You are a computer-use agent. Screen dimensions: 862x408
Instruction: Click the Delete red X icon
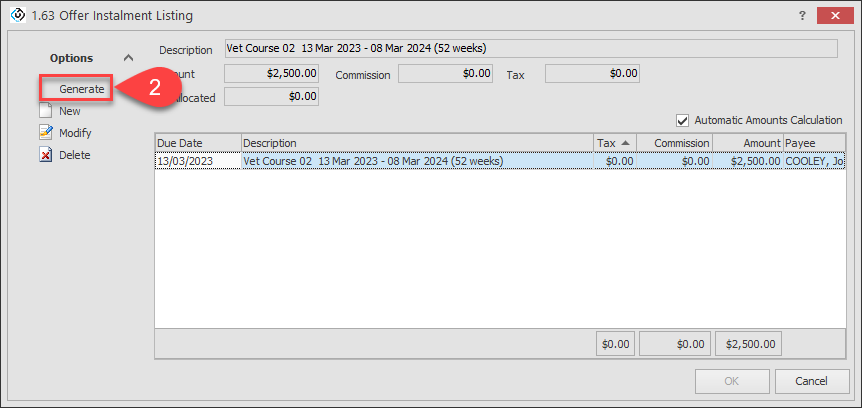tap(45, 155)
